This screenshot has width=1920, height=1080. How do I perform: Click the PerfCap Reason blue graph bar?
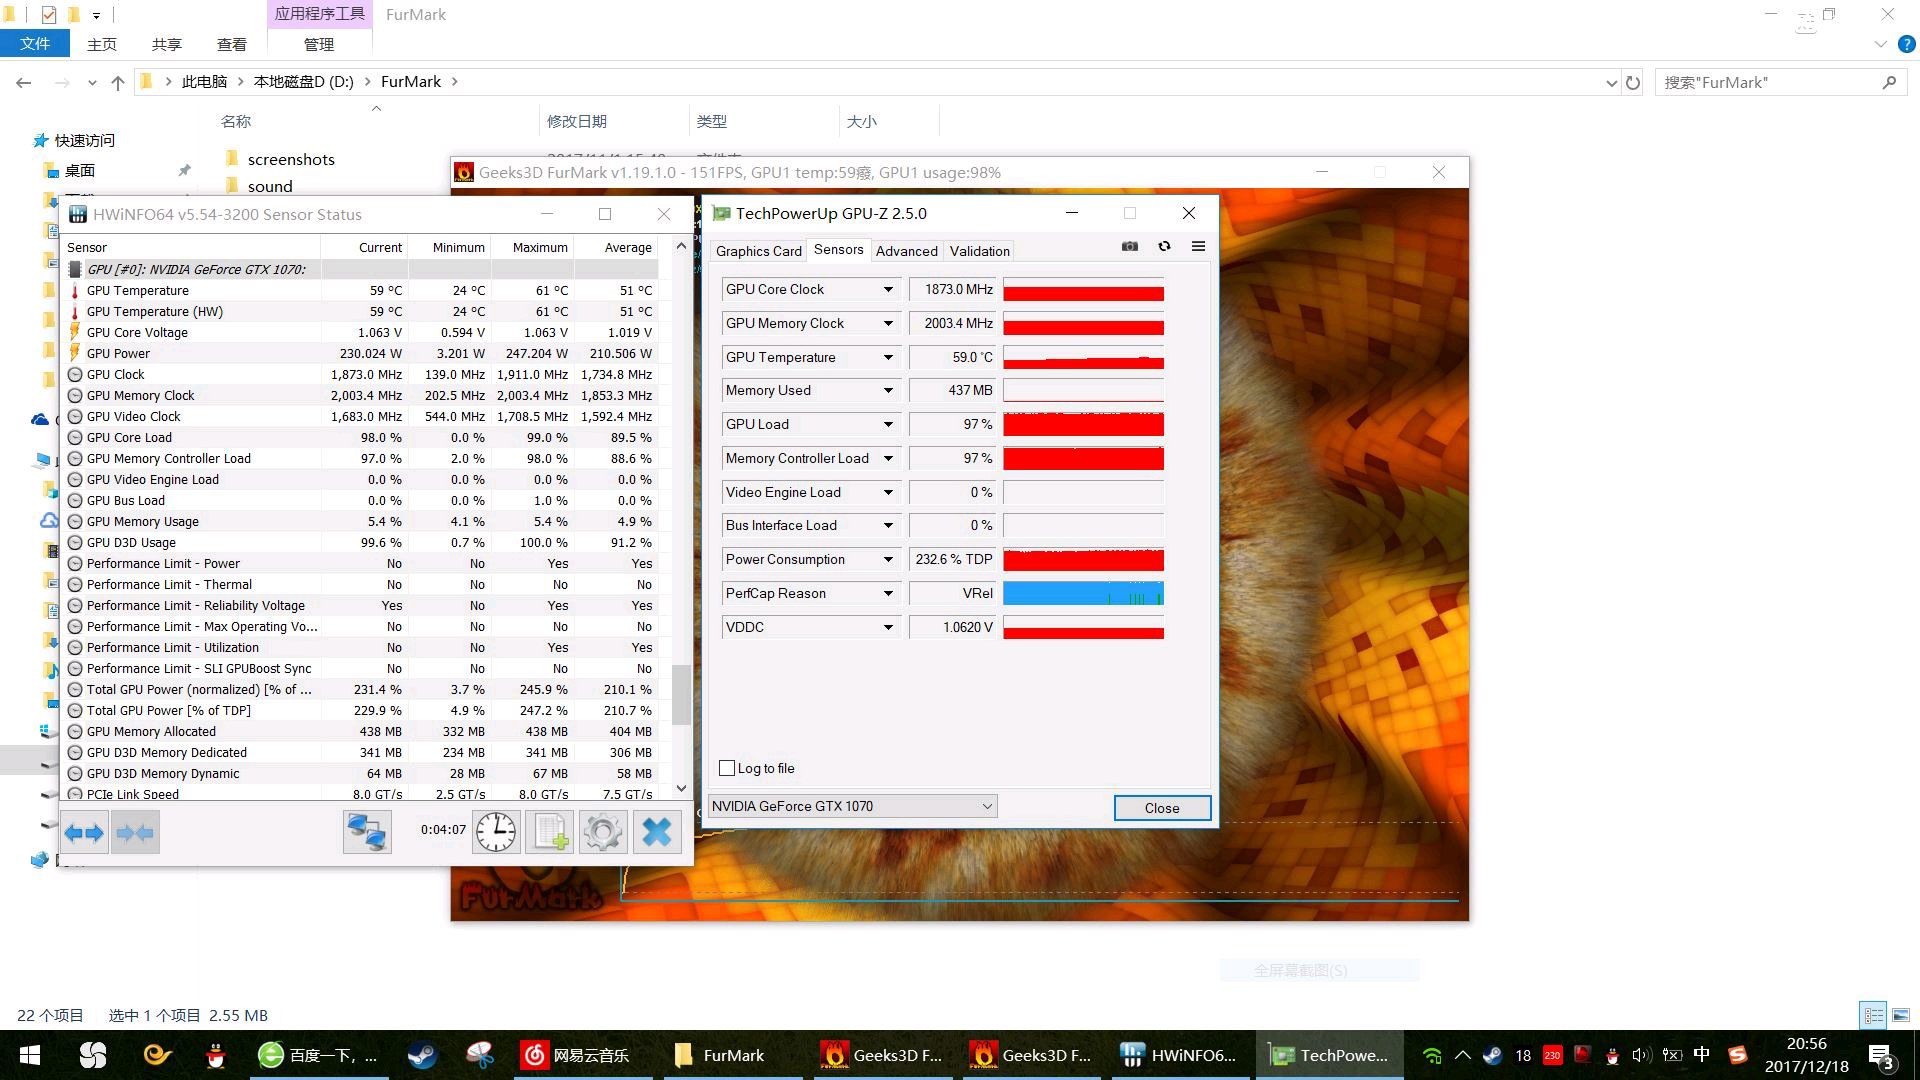pos(1083,594)
